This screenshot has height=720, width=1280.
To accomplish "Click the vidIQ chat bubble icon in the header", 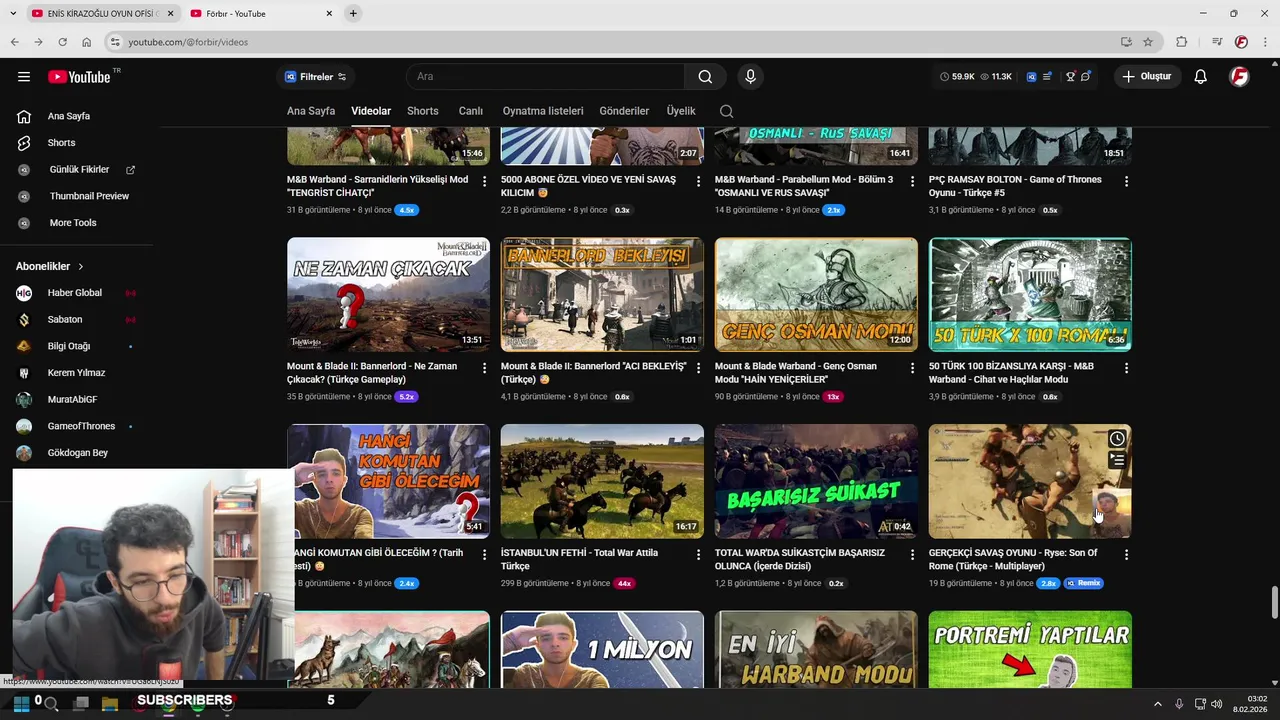I will coord(1086,77).
